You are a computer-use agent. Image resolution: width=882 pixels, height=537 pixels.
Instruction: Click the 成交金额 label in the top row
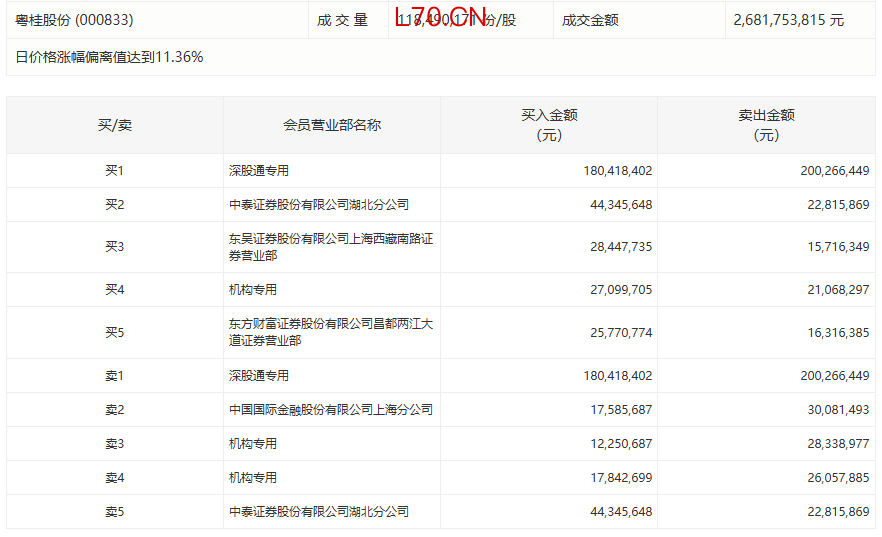[x=590, y=20]
